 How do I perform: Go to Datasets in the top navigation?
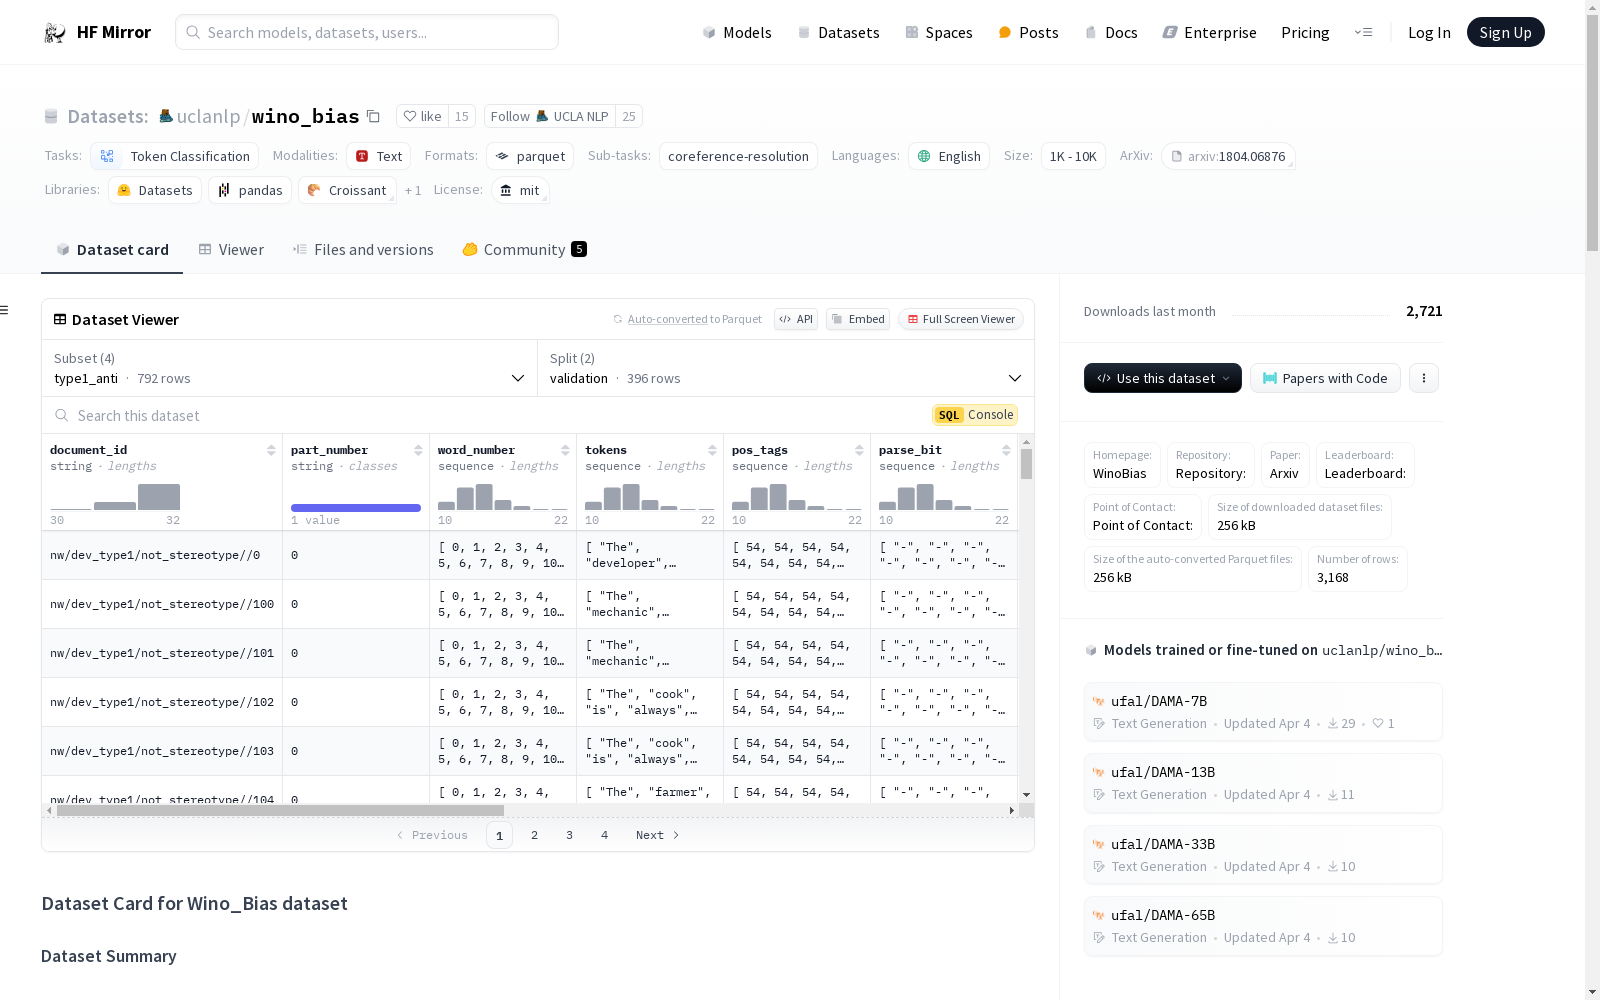point(838,32)
